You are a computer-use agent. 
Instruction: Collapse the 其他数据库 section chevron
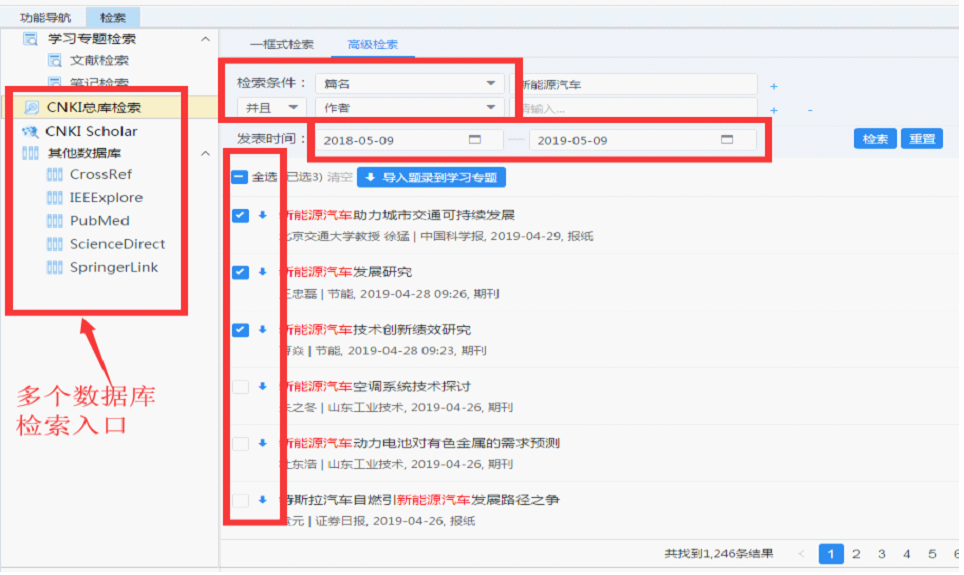click(205, 153)
